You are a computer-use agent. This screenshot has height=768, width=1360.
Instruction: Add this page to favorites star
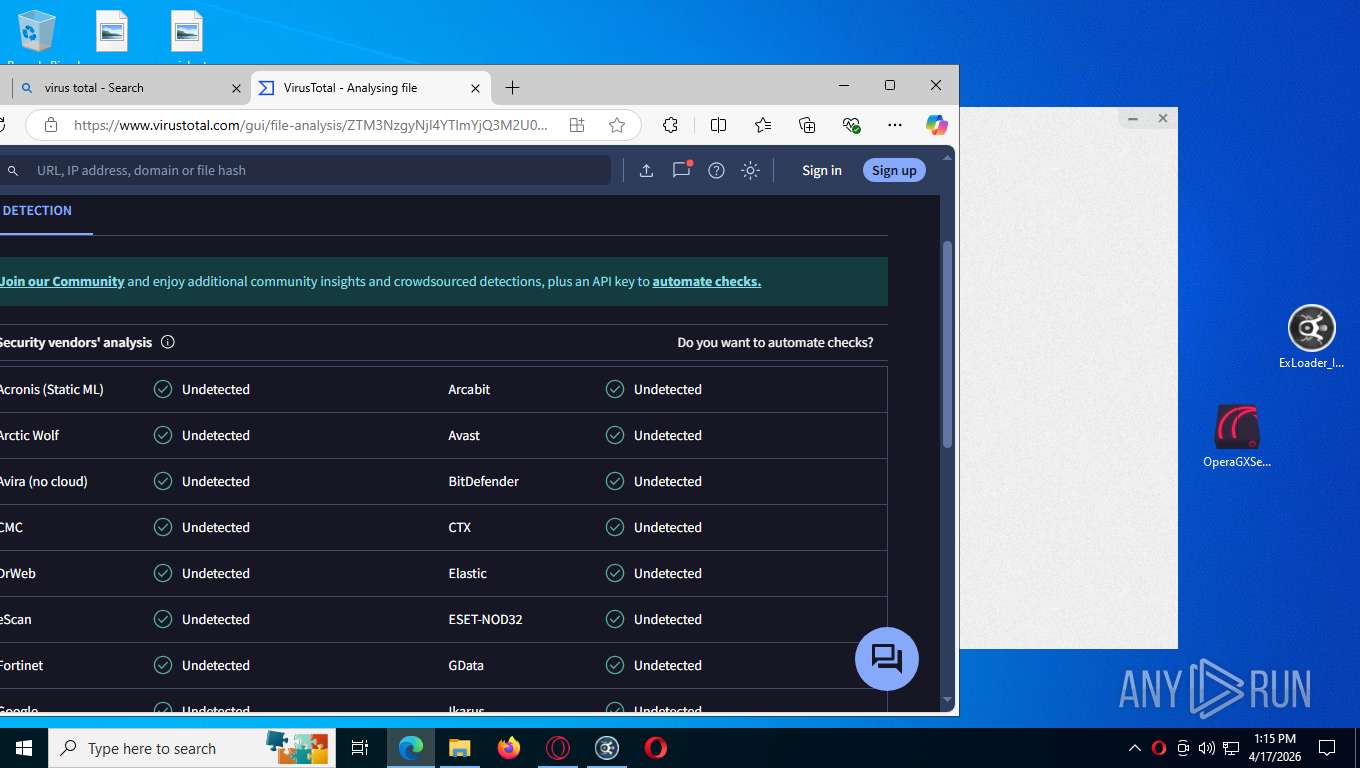[x=617, y=125]
